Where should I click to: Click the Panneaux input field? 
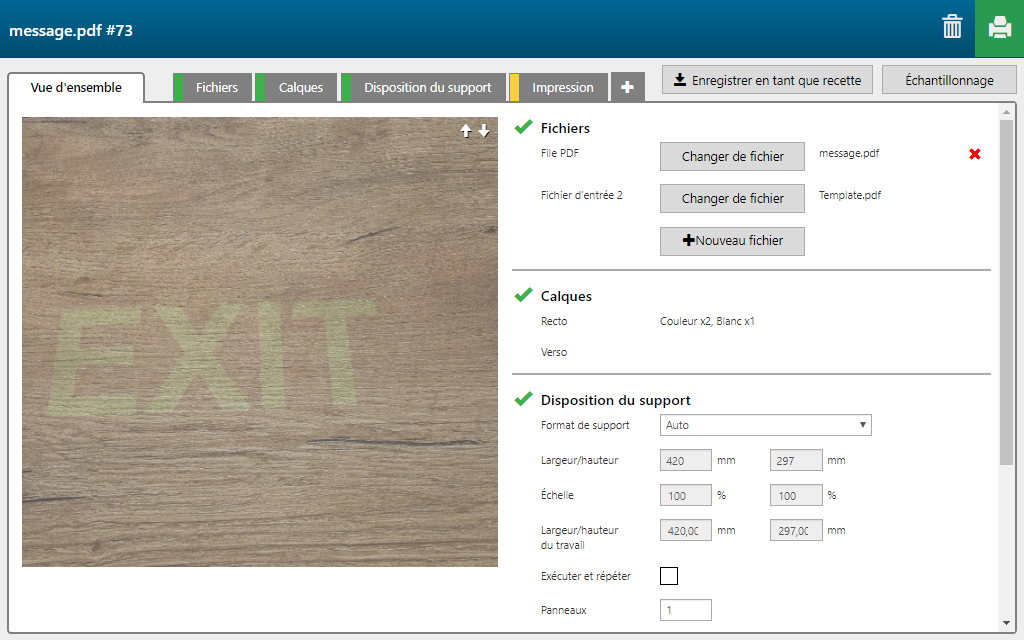[686, 610]
